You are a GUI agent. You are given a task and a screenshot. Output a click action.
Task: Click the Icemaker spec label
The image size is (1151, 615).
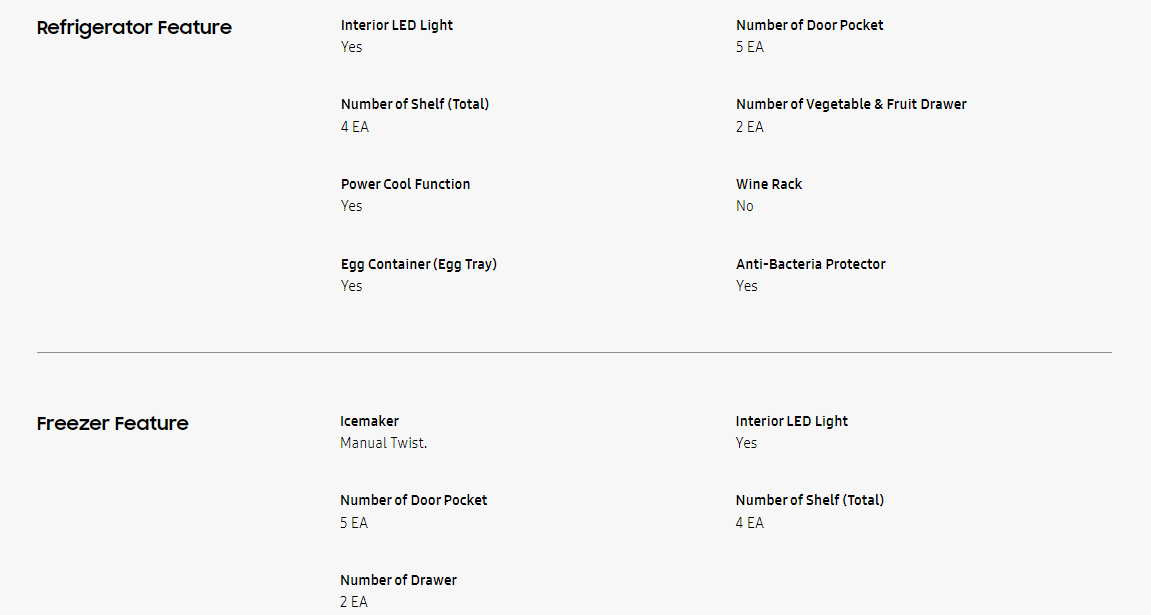(x=369, y=421)
